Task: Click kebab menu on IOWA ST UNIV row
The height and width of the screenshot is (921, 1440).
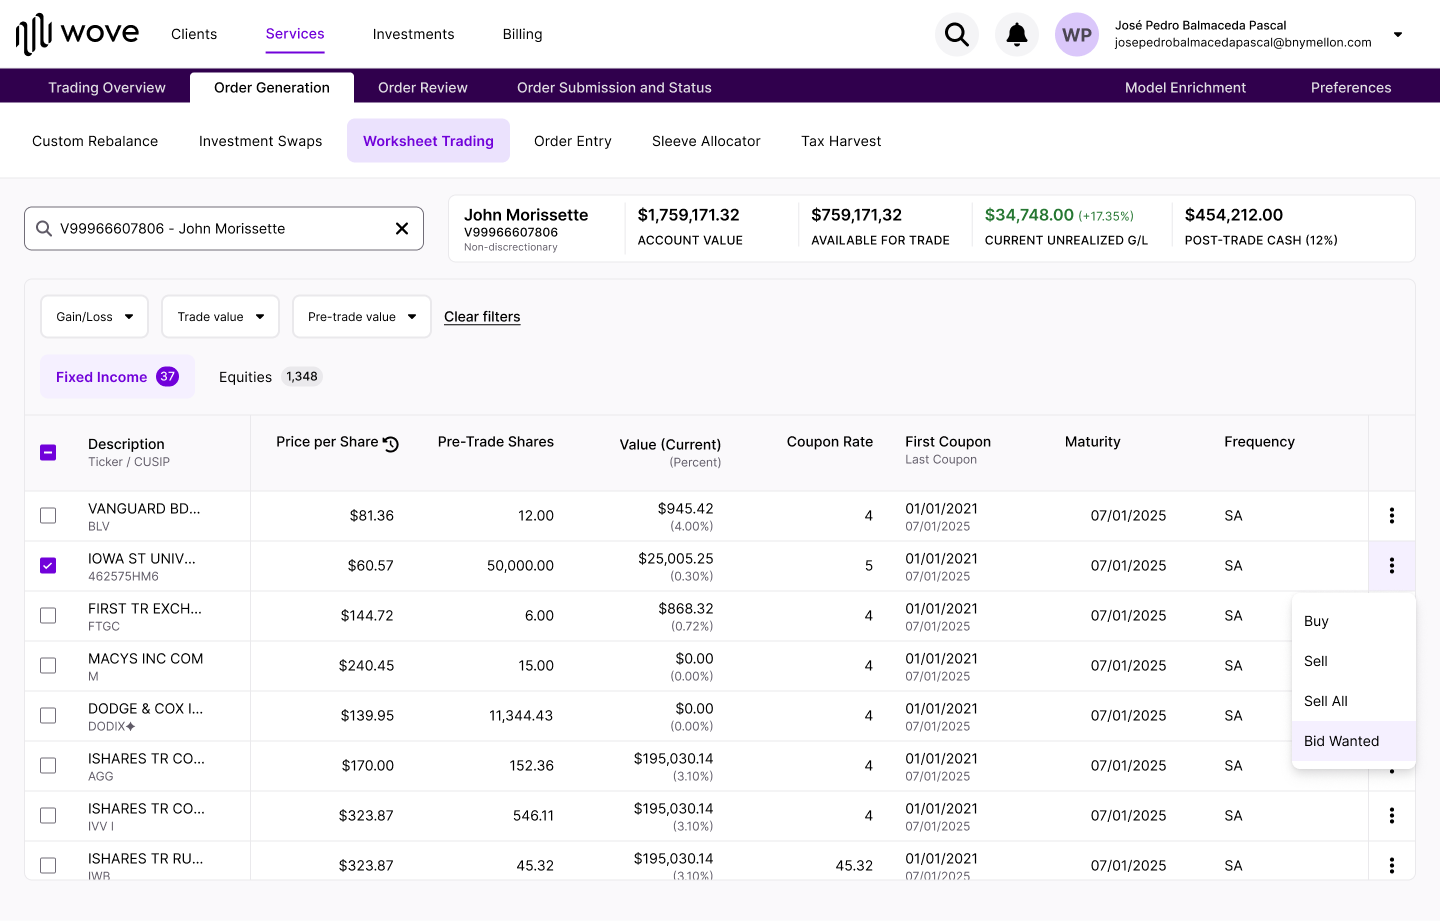Action: pyautogui.click(x=1391, y=566)
